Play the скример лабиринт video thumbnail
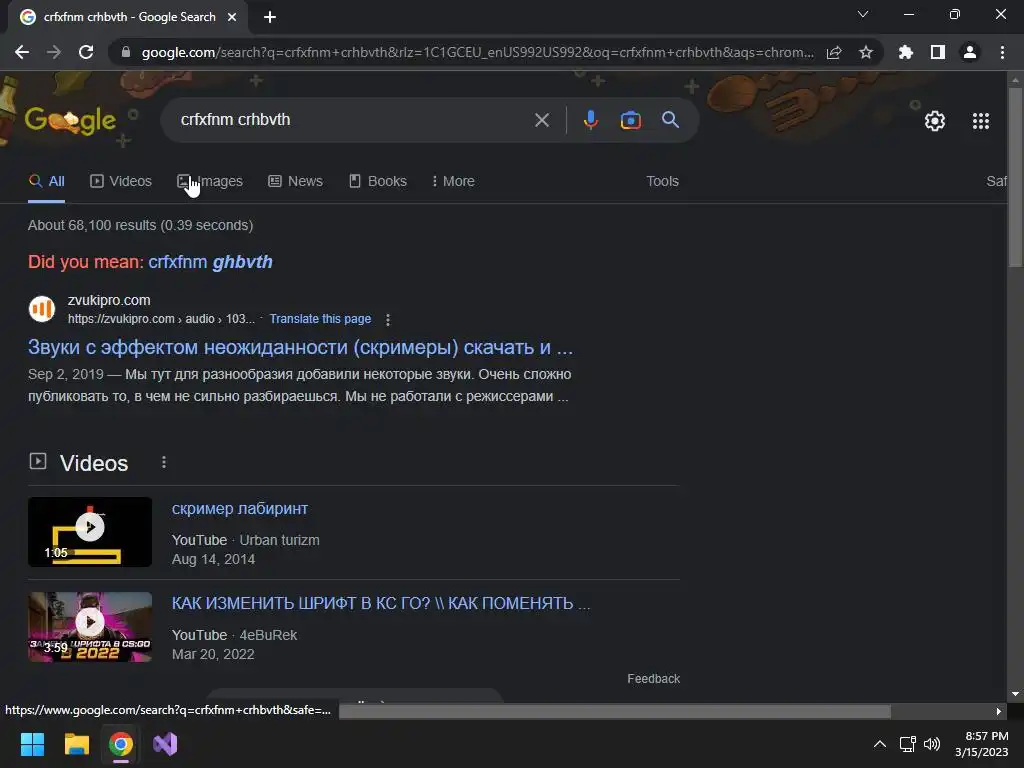1024x768 pixels. (90, 532)
